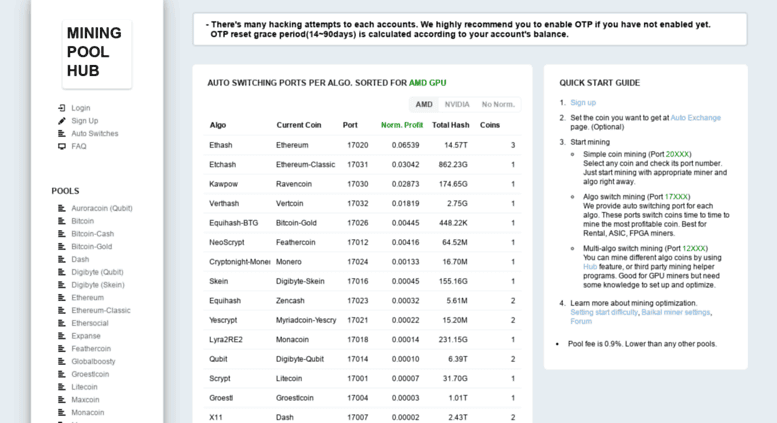The width and height of the screenshot is (777, 423).
Task: Open the Ethereum pool link in the sidebar
Action: tap(87, 298)
